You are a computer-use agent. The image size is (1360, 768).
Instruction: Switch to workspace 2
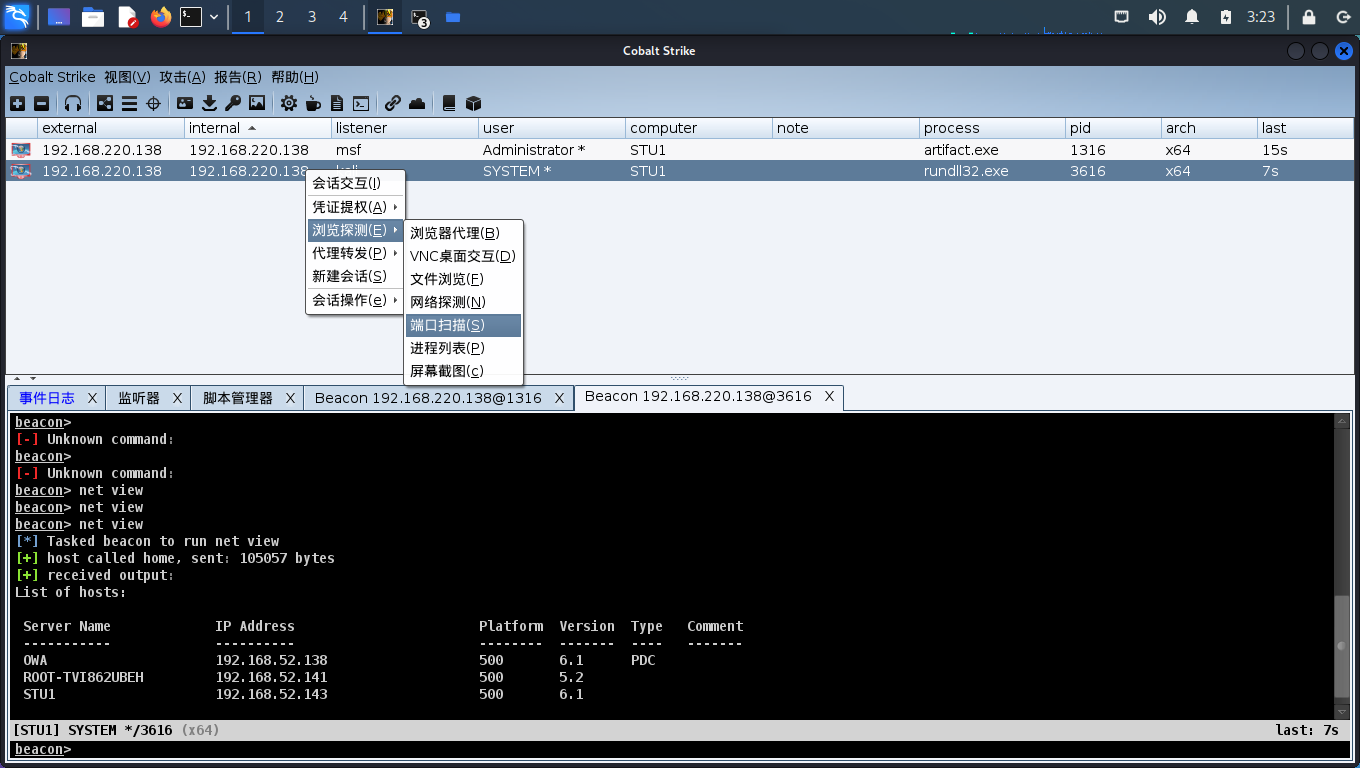[280, 17]
